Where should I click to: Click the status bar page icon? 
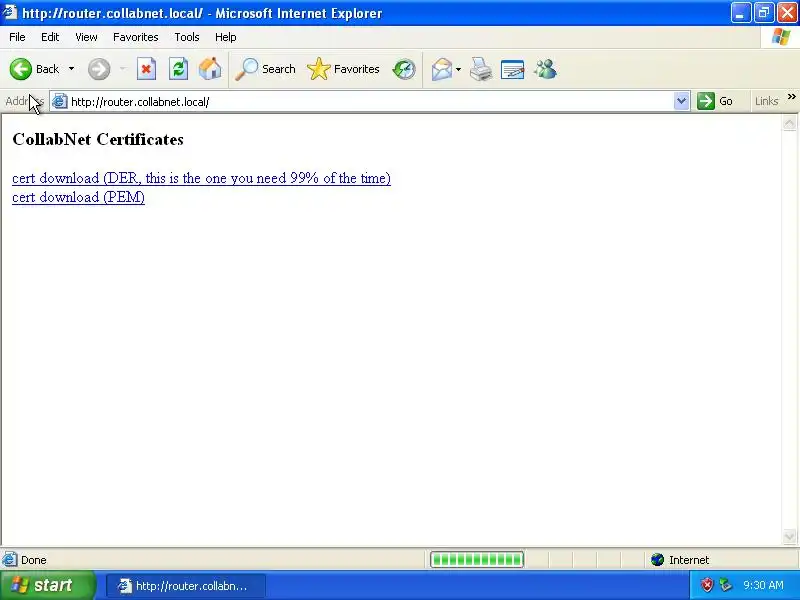[x=9, y=560]
